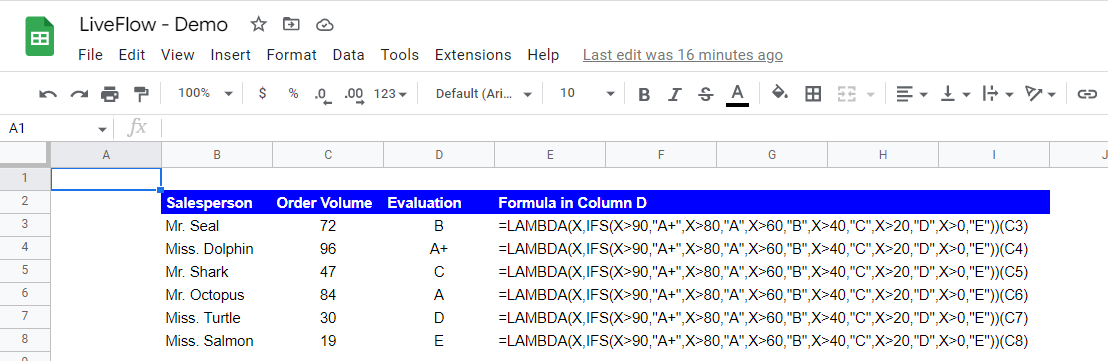The width and height of the screenshot is (1108, 361).
Task: Open the font size 10 dropdown
Action: click(x=587, y=93)
